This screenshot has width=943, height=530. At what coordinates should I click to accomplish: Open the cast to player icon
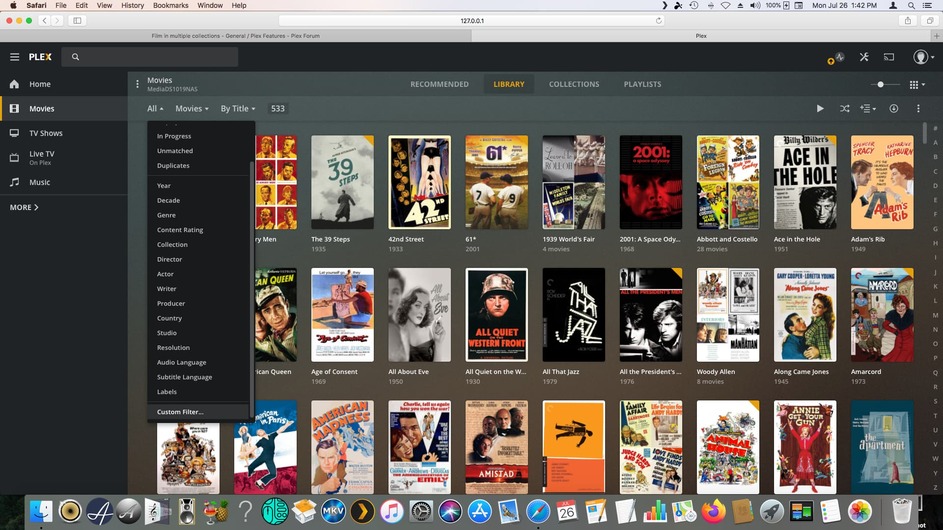click(x=889, y=57)
